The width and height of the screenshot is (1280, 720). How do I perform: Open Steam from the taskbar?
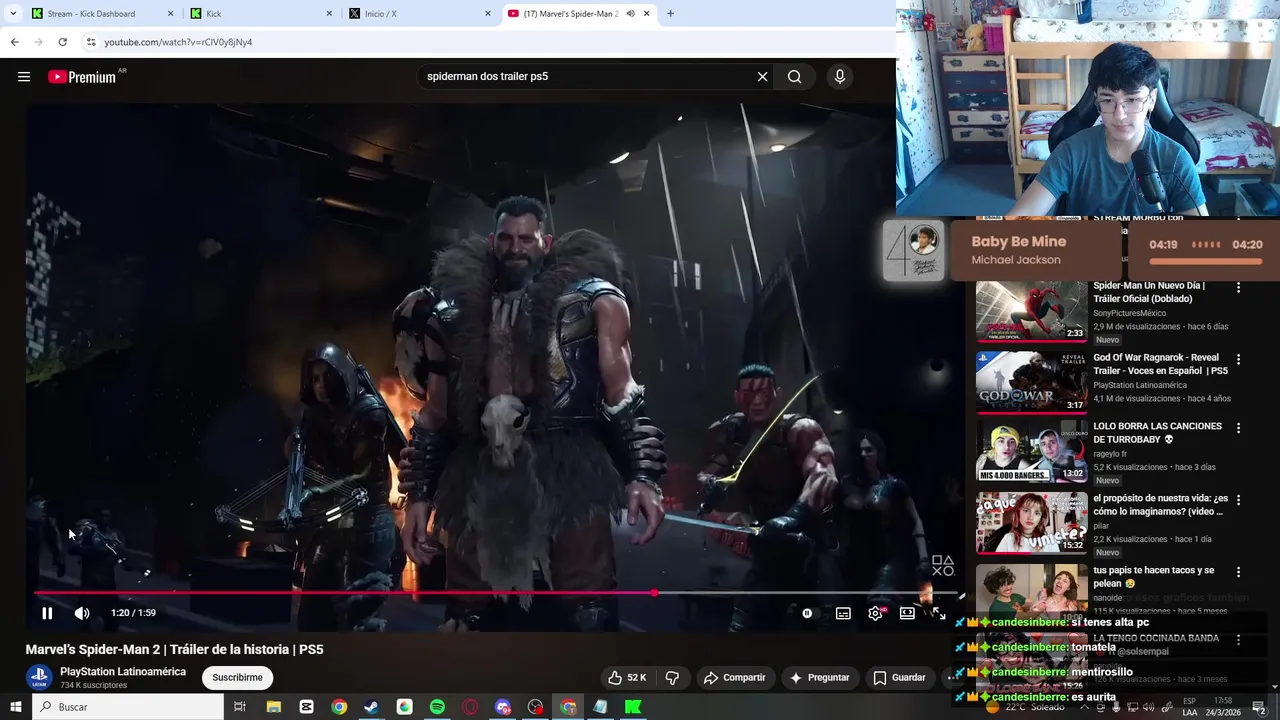click(x=371, y=707)
